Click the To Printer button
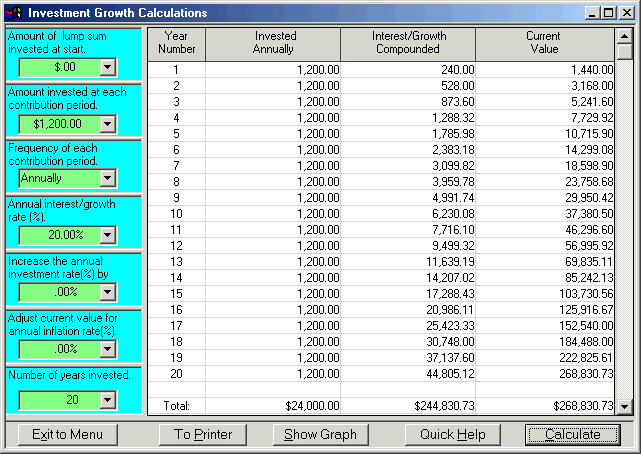Viewport: 641px width, 454px height. (x=203, y=434)
